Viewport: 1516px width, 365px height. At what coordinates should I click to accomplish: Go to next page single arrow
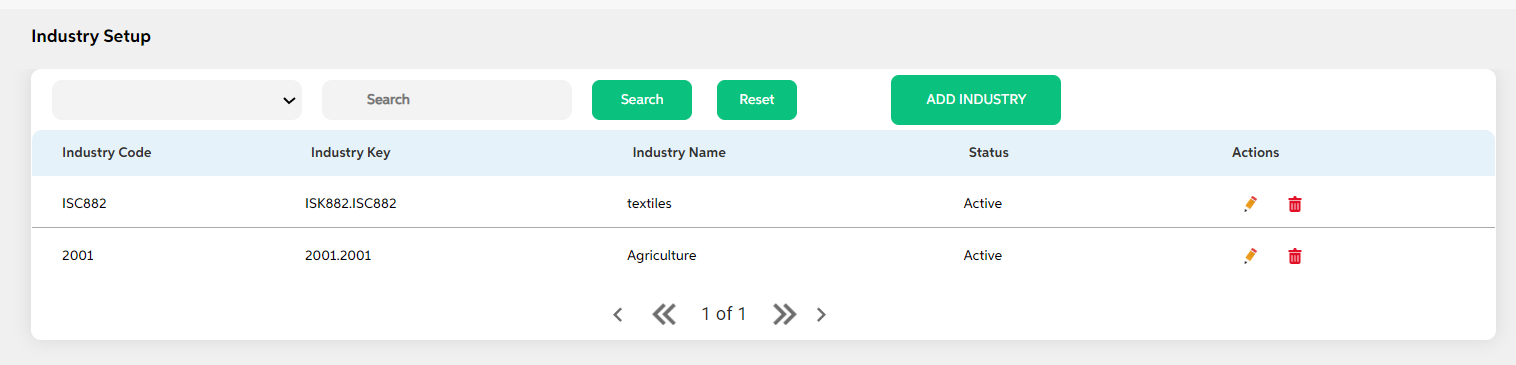[x=821, y=315]
